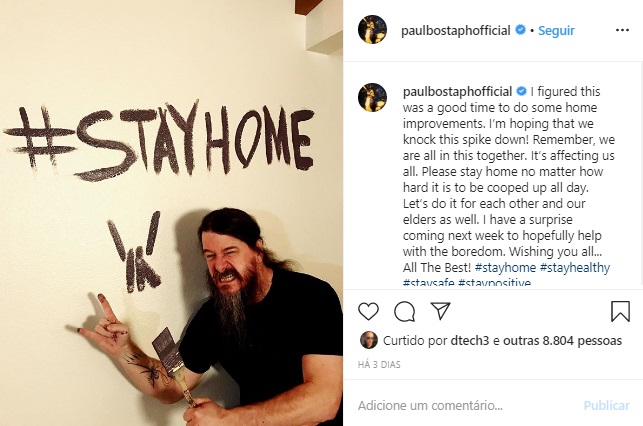The height and width of the screenshot is (426, 643).
Task: Open the #stayhealthy hashtag link
Action: point(575,268)
